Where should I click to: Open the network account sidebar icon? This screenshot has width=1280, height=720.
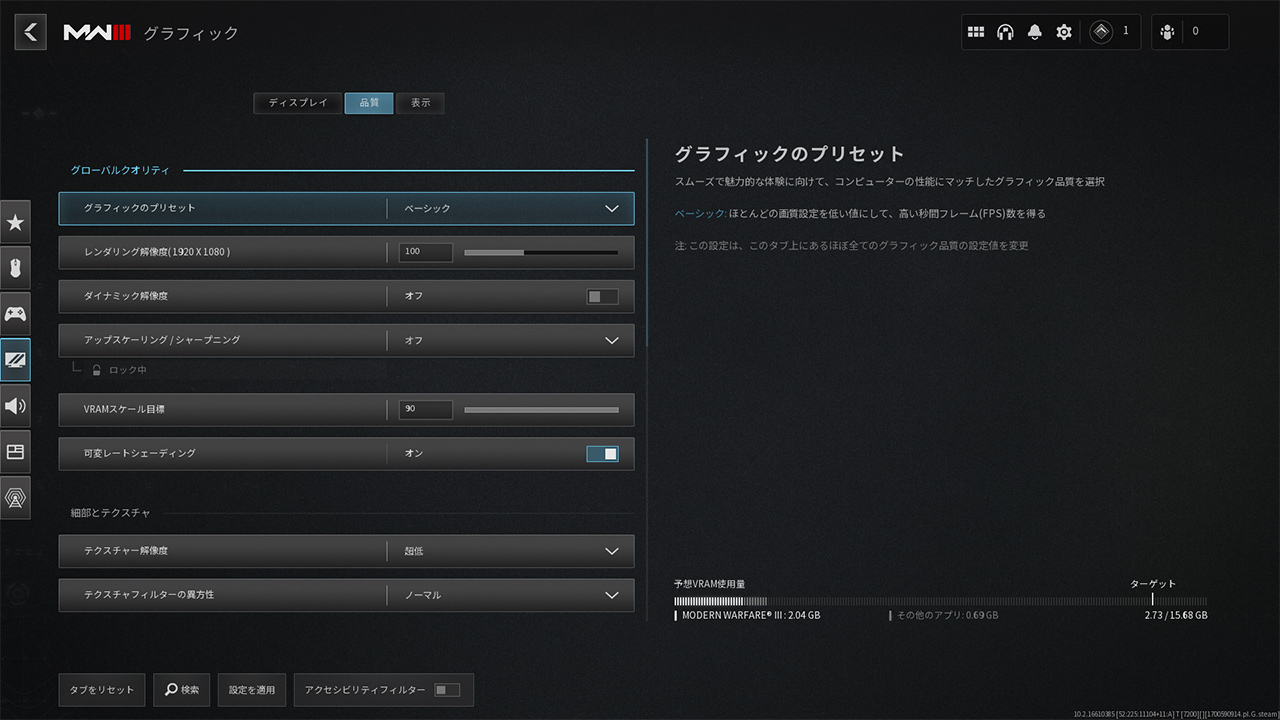pyautogui.click(x=15, y=498)
